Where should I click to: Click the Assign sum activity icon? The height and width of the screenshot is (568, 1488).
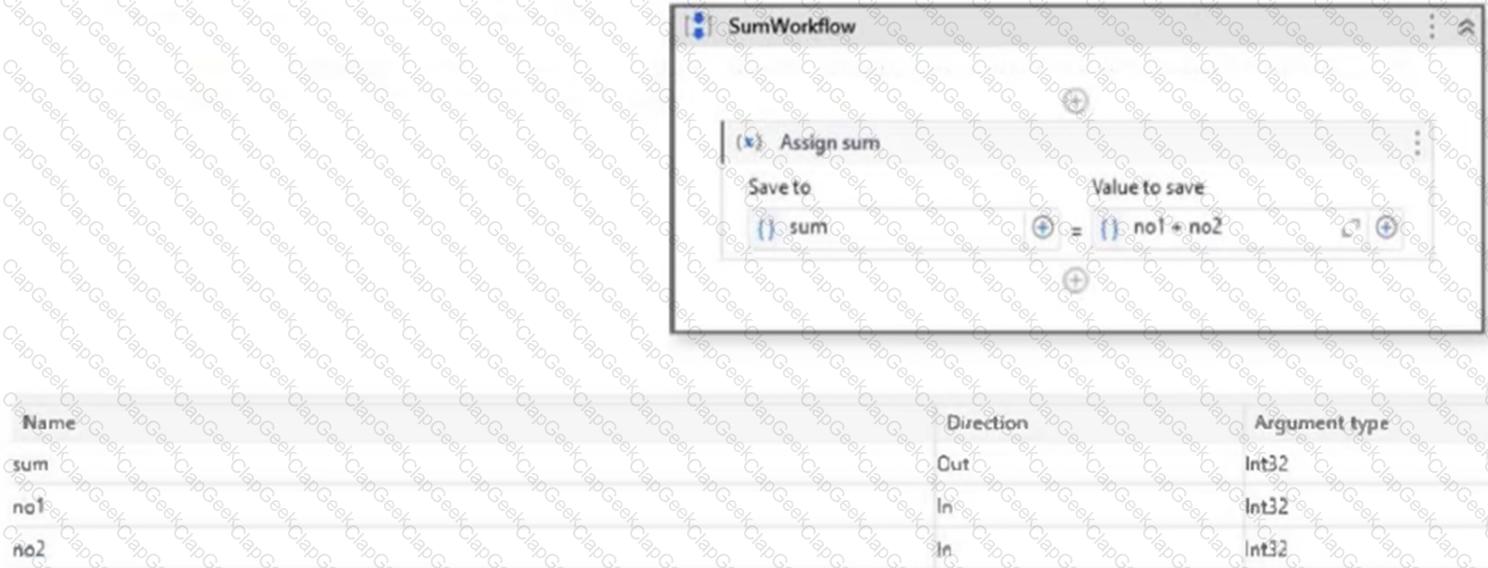tap(748, 142)
